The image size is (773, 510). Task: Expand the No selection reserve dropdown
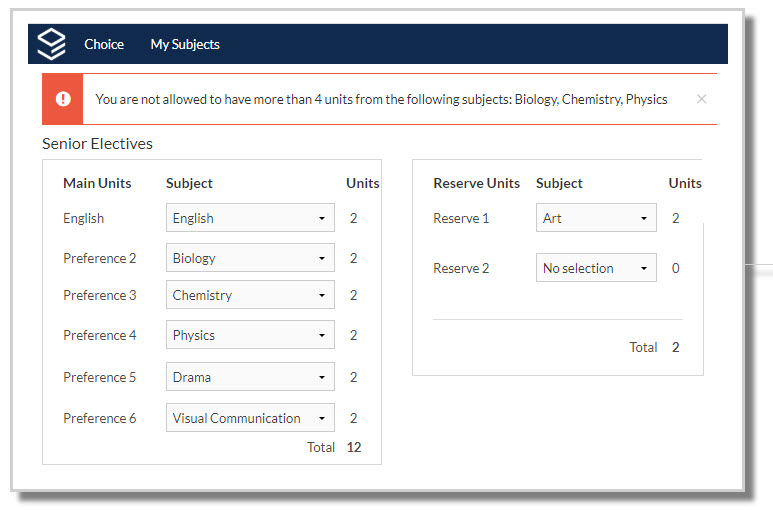click(x=596, y=268)
